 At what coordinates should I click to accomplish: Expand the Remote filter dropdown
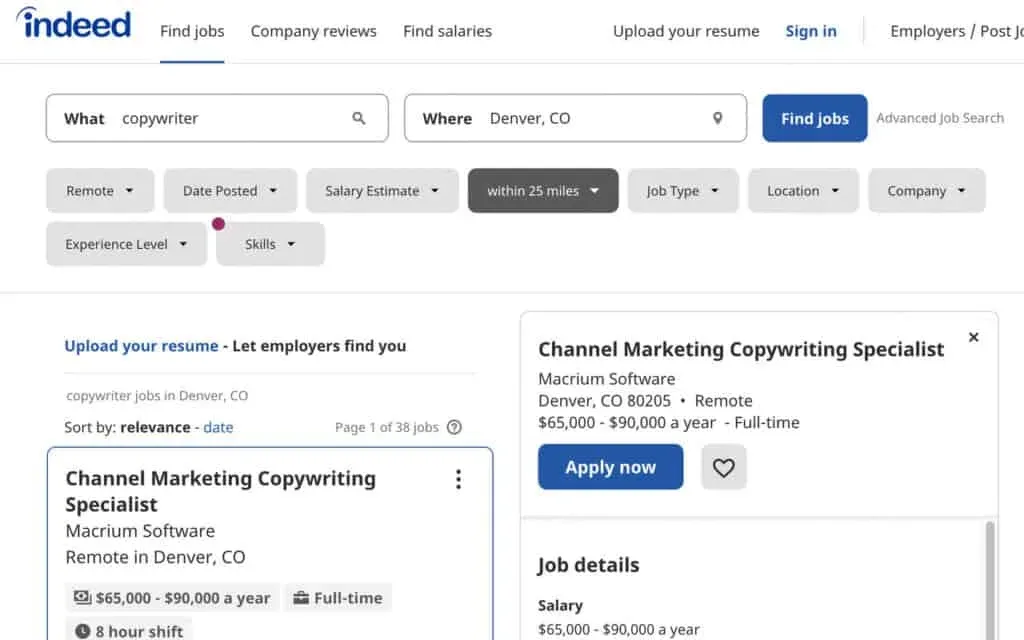pyautogui.click(x=100, y=191)
